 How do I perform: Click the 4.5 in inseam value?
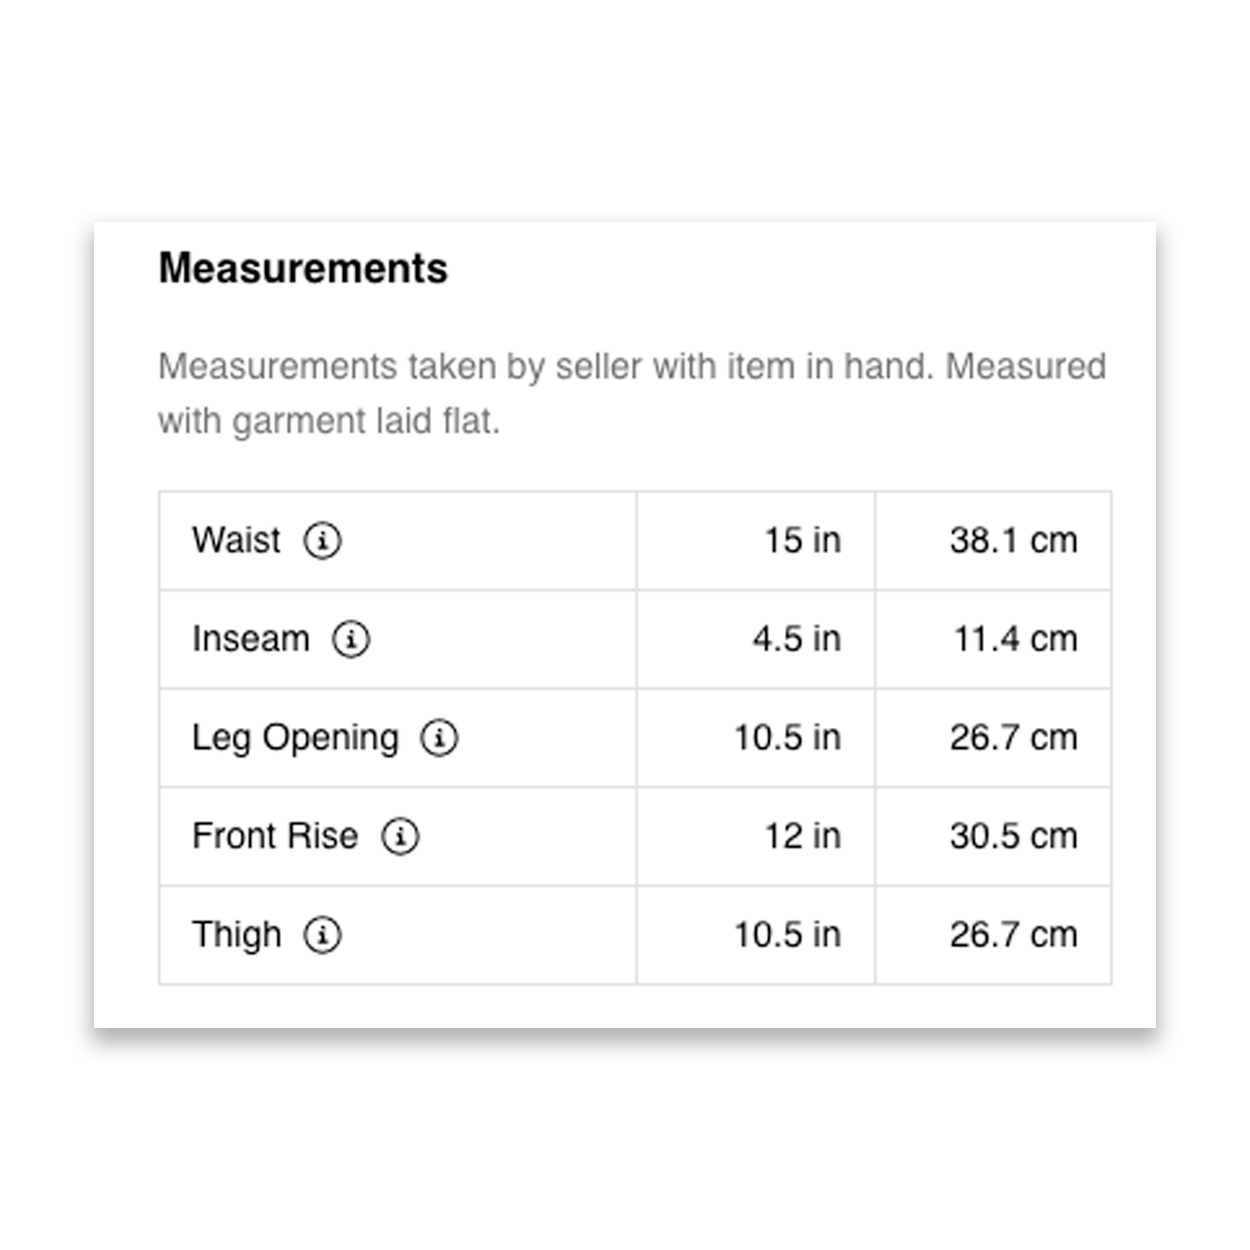pyautogui.click(x=796, y=639)
